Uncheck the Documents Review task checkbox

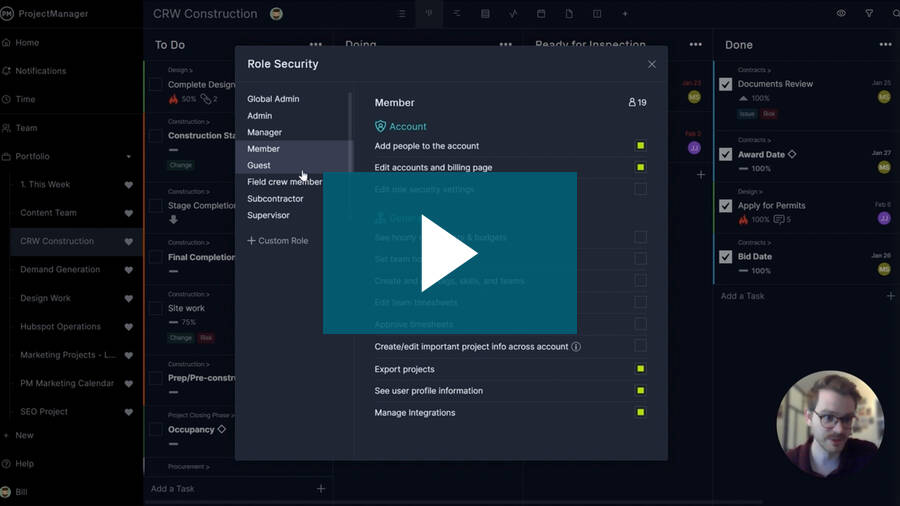pos(726,84)
